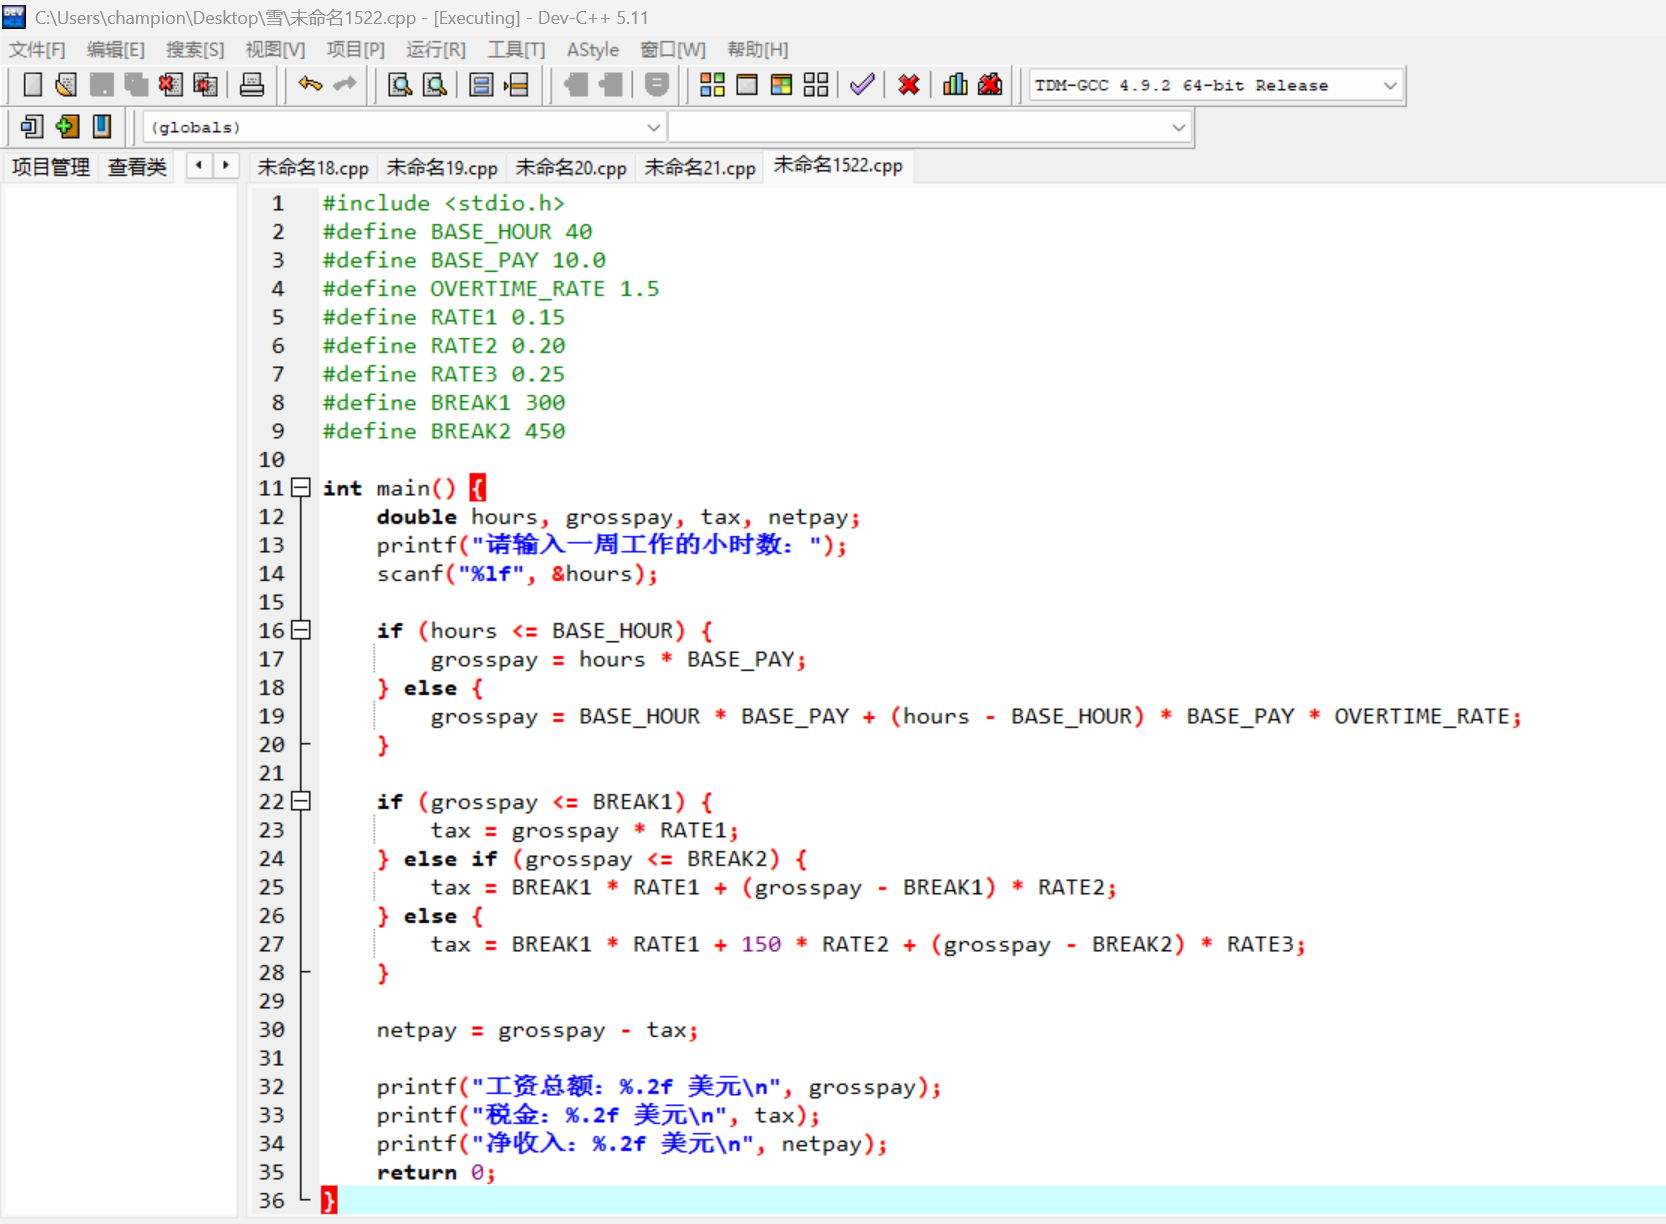Close the current file via toolbar icon
This screenshot has width=1666, height=1224.
[x=170, y=85]
